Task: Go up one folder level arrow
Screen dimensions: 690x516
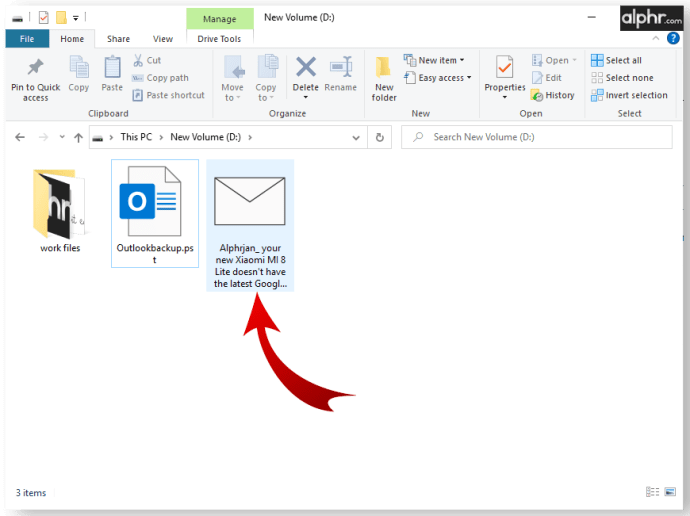Action: pos(78,138)
